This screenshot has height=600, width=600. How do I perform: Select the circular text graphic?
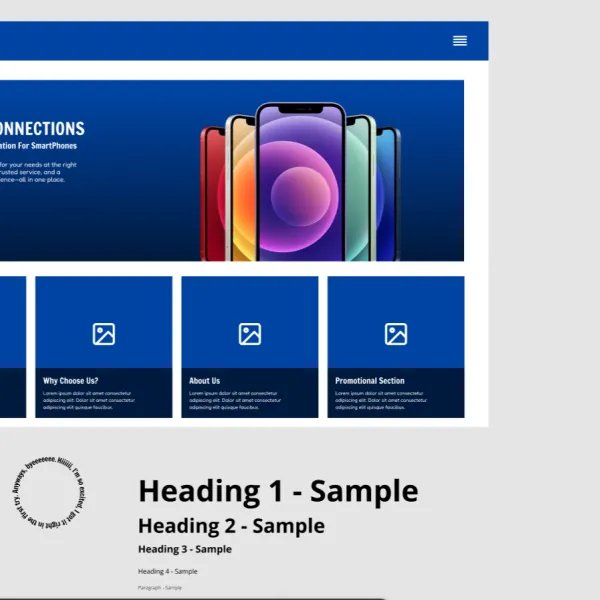tap(49, 493)
